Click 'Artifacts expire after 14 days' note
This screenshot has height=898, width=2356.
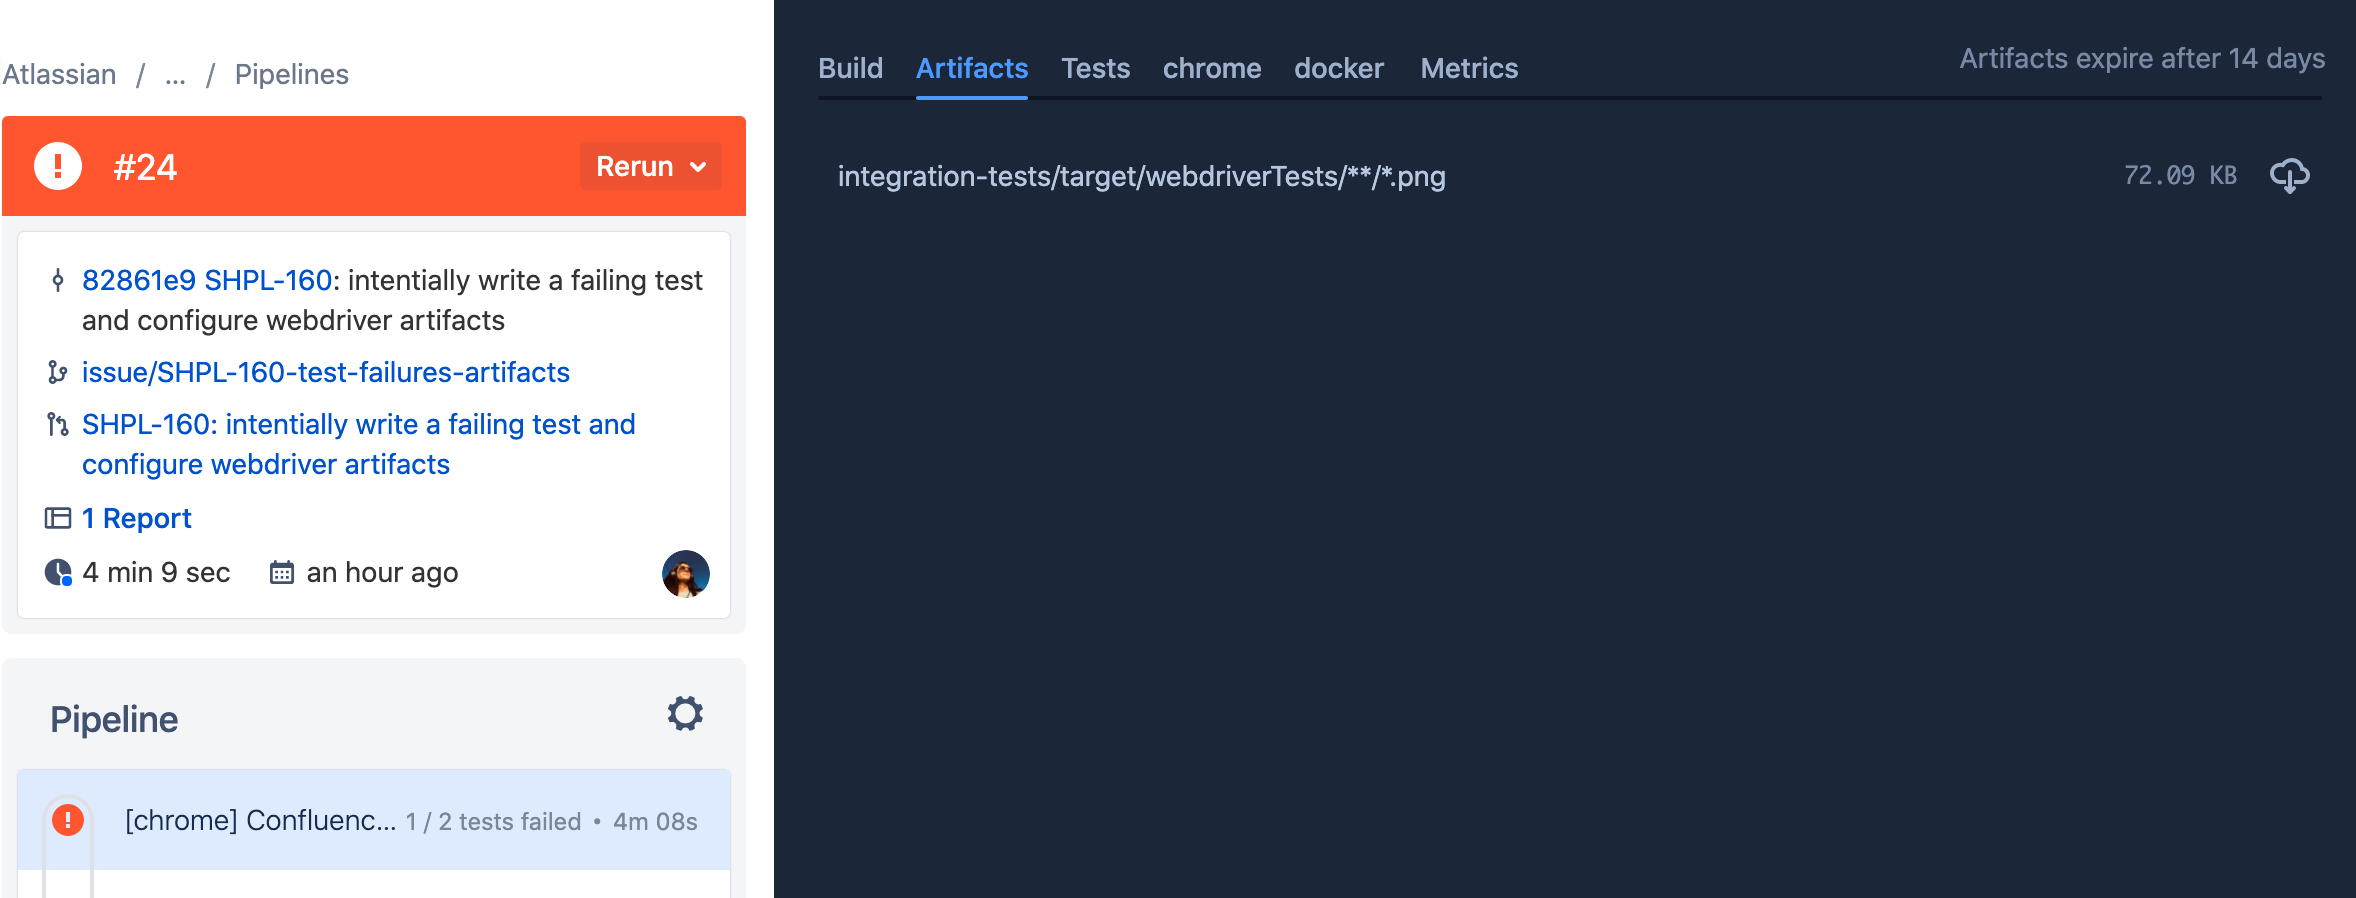[2142, 59]
